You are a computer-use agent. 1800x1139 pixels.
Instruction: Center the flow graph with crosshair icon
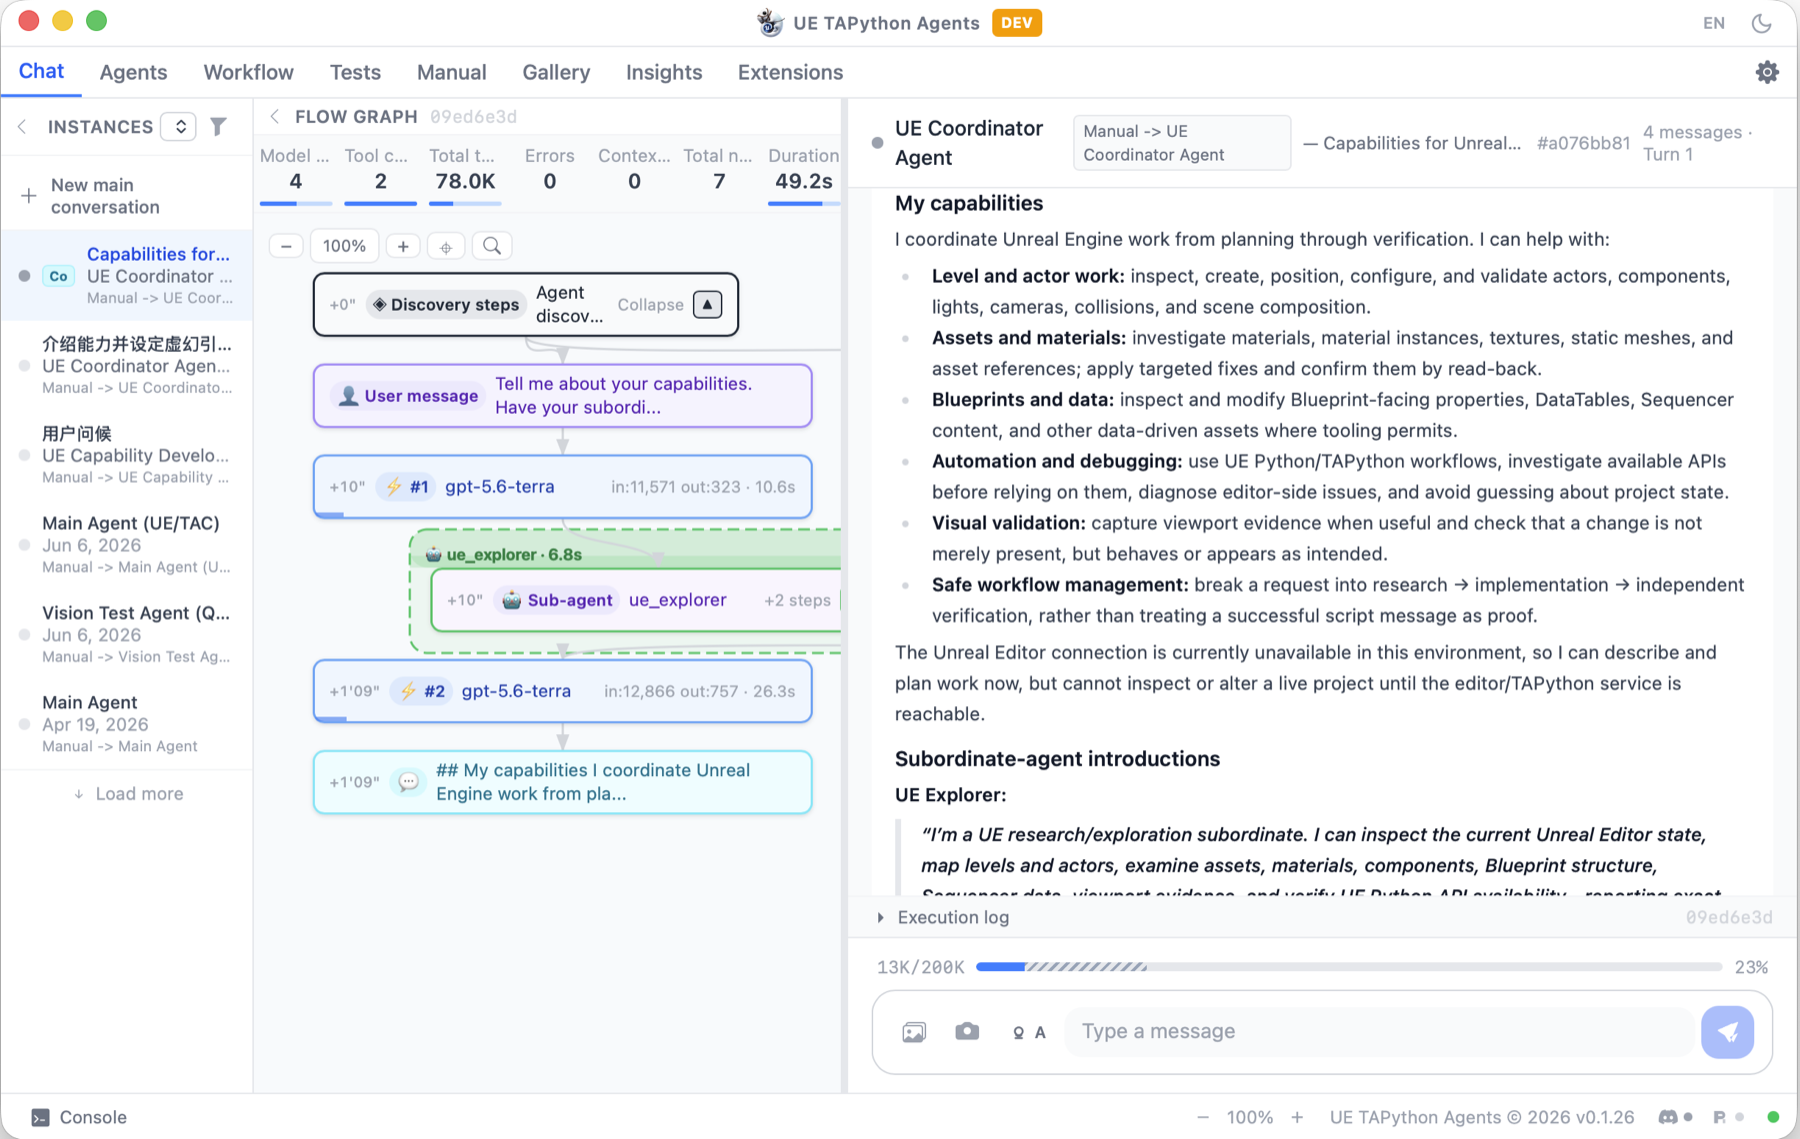click(x=446, y=246)
